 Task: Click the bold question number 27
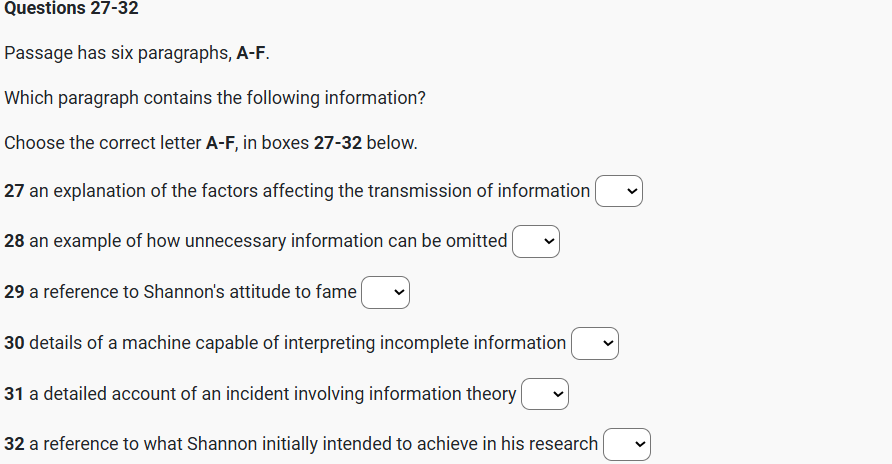click(x=14, y=191)
